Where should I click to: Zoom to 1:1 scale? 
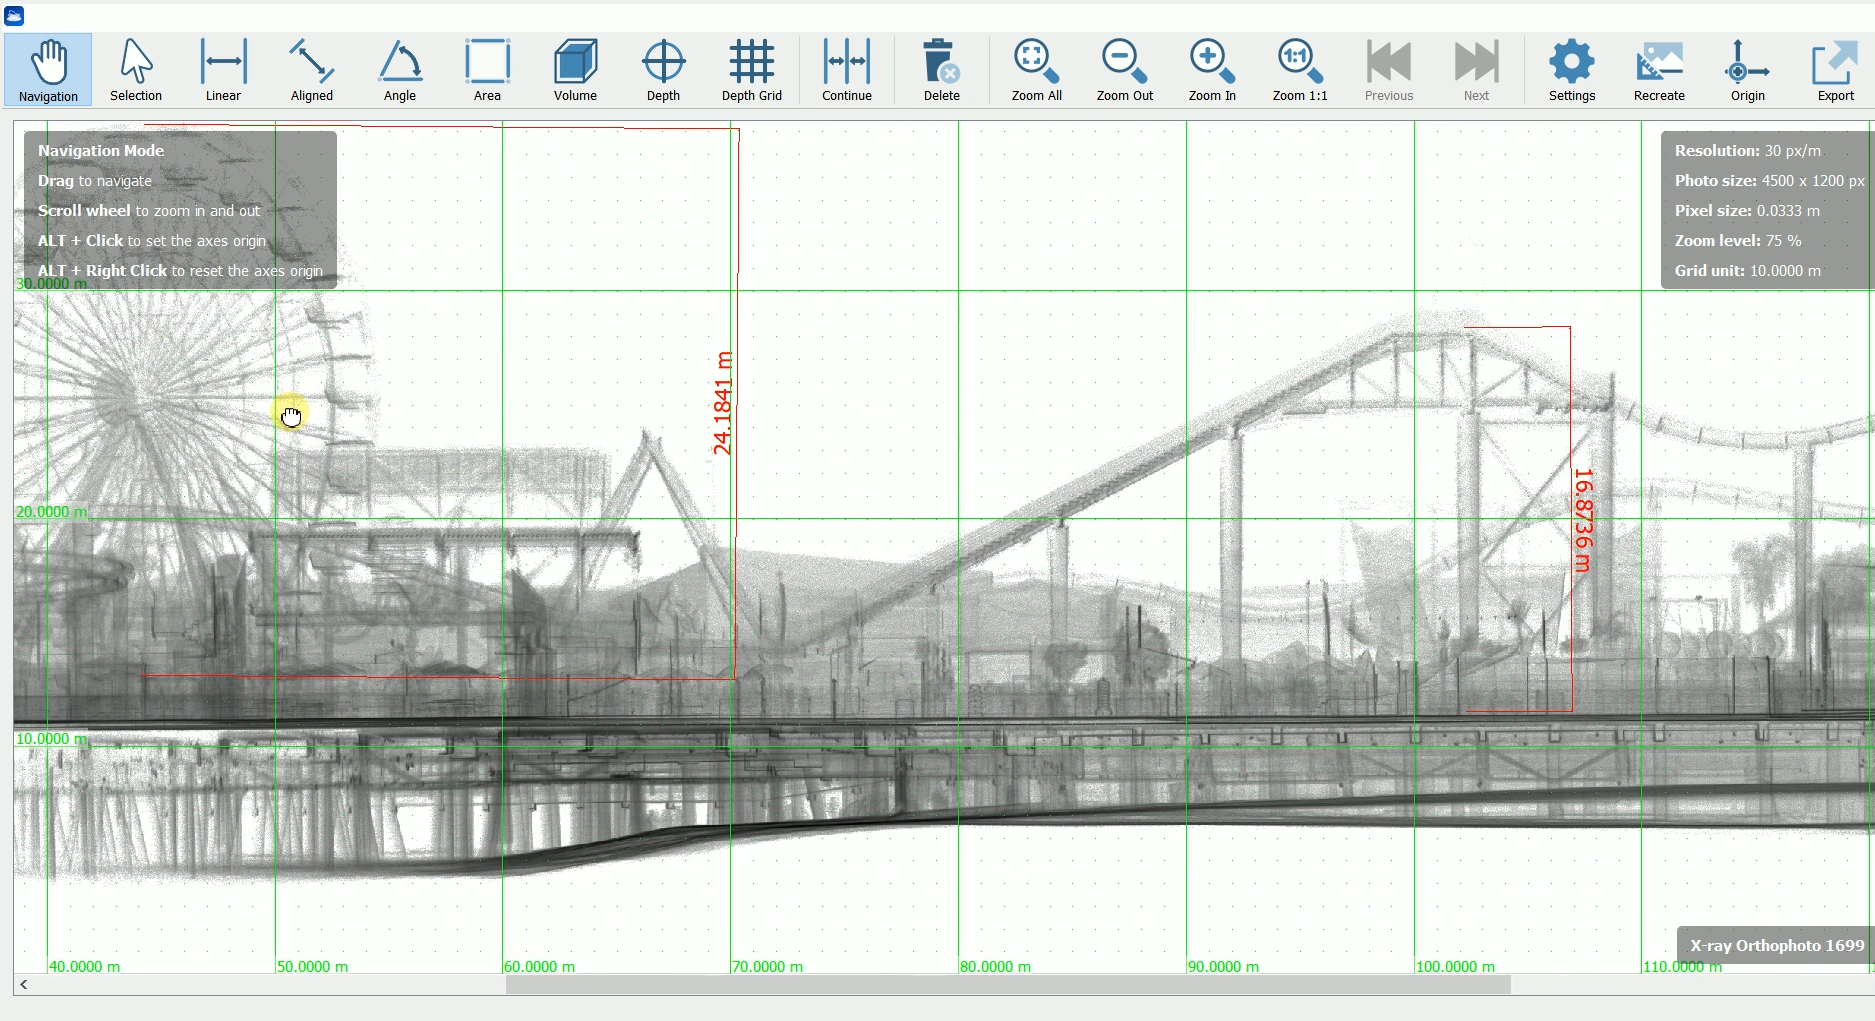[x=1299, y=68]
